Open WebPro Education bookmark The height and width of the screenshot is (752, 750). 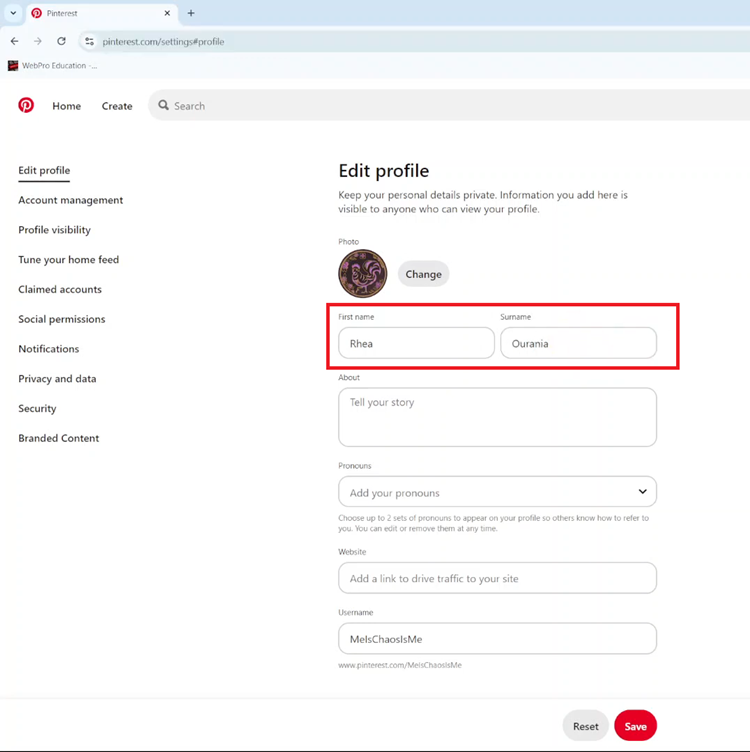tap(53, 66)
